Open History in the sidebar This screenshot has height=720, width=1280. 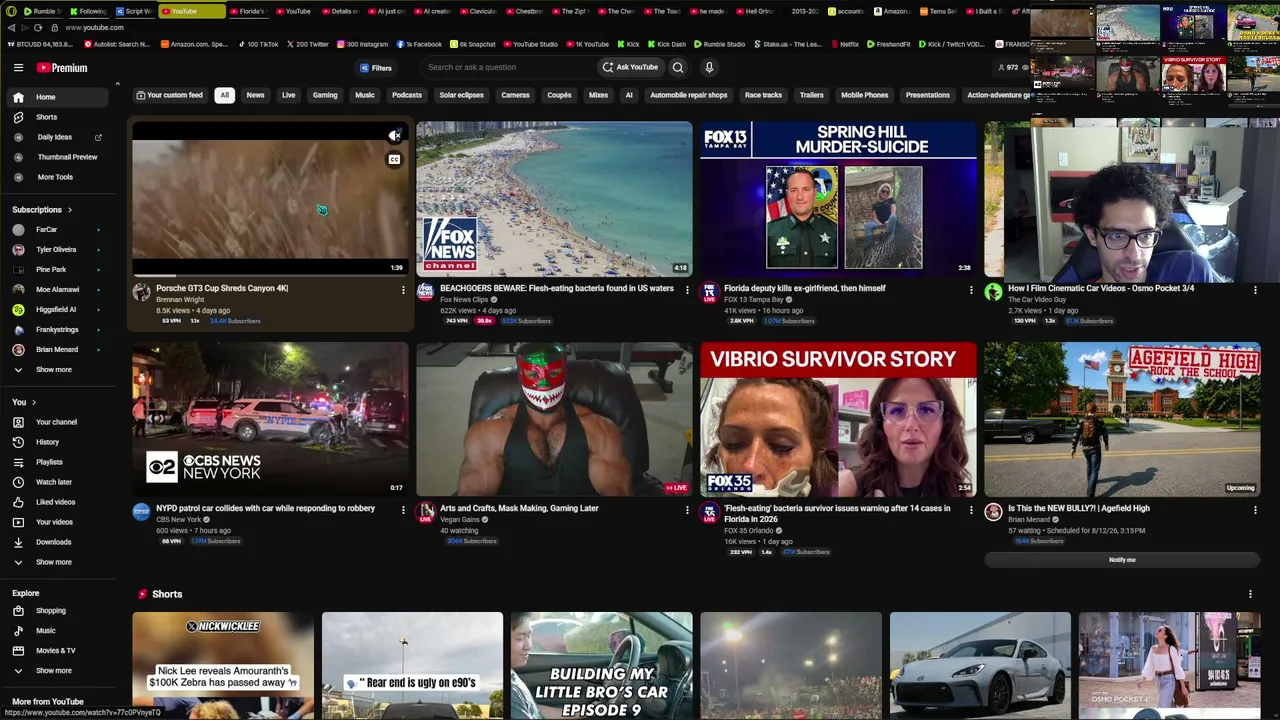coord(47,442)
